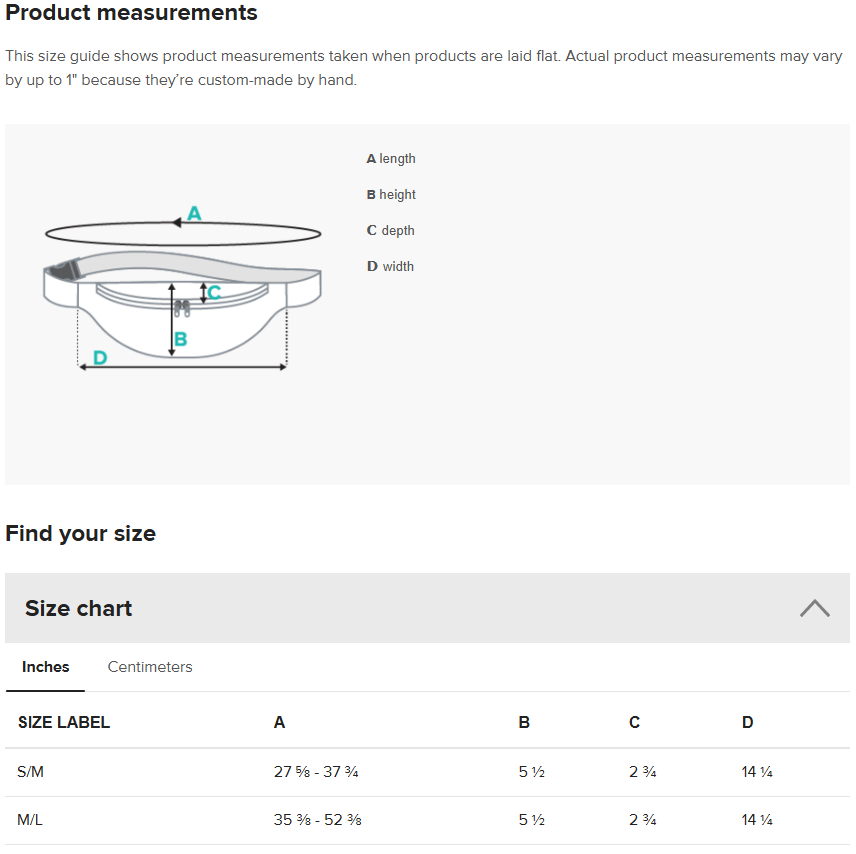This screenshot has width=856, height=854.
Task: Click the Size chart accordion header title
Action: pos(79,608)
